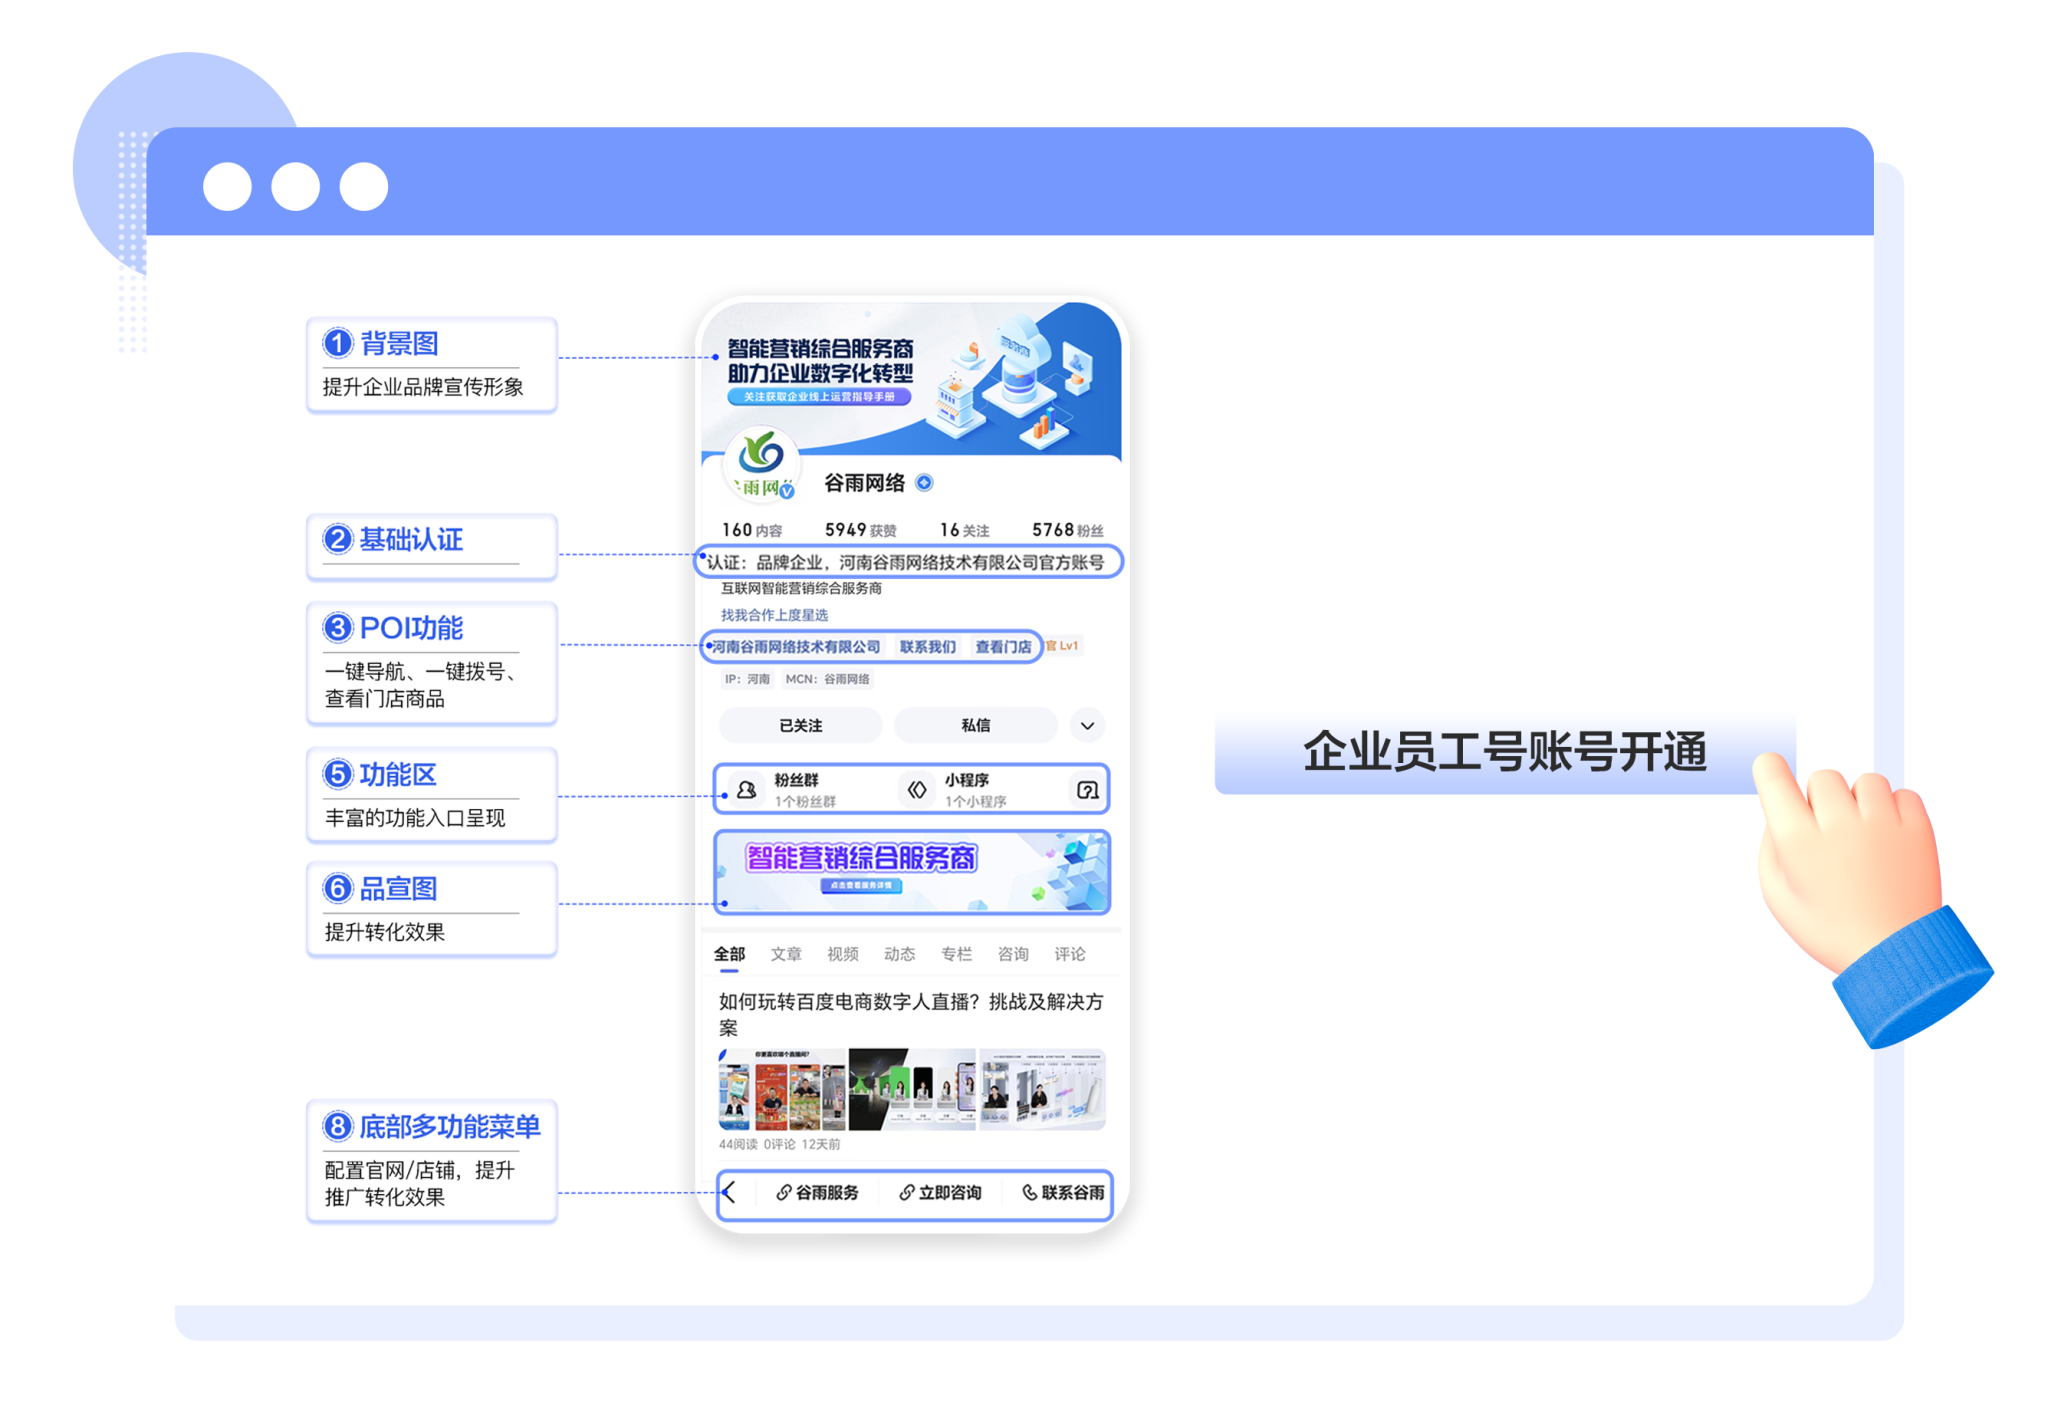Screen dimensions: 2048x1424
Task: Switch to the 专栏 tab
Action: [x=956, y=954]
